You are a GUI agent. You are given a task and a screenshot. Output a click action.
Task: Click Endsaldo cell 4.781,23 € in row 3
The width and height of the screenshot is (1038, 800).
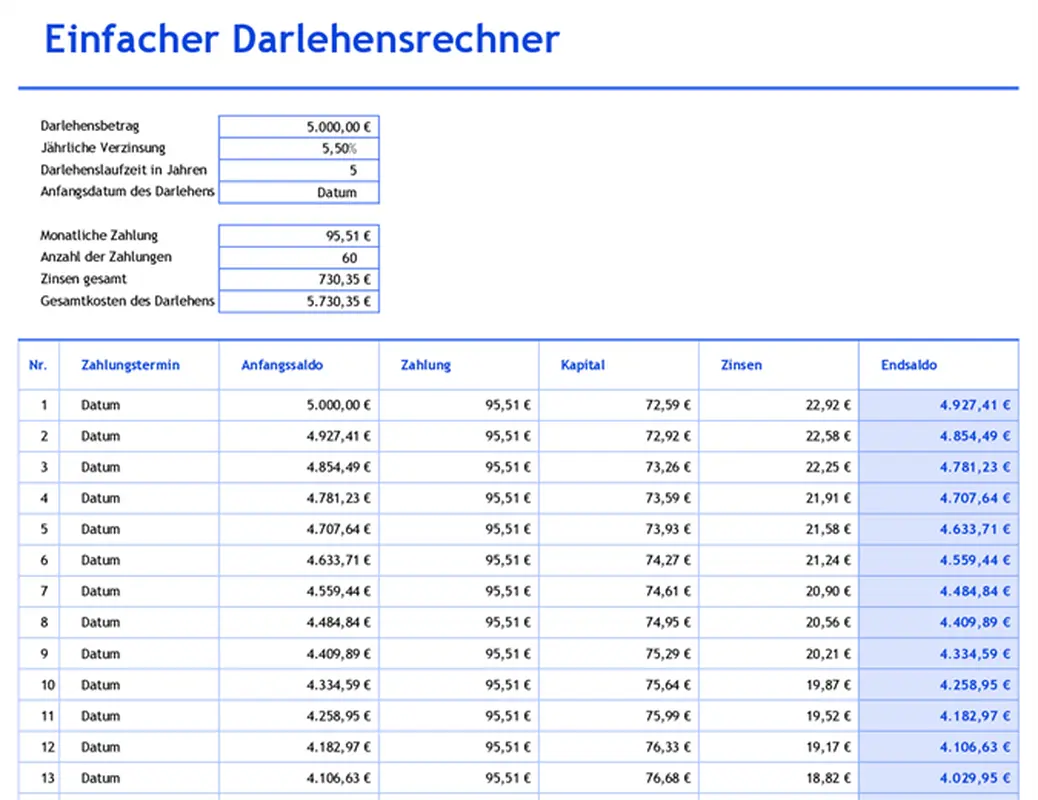939,467
